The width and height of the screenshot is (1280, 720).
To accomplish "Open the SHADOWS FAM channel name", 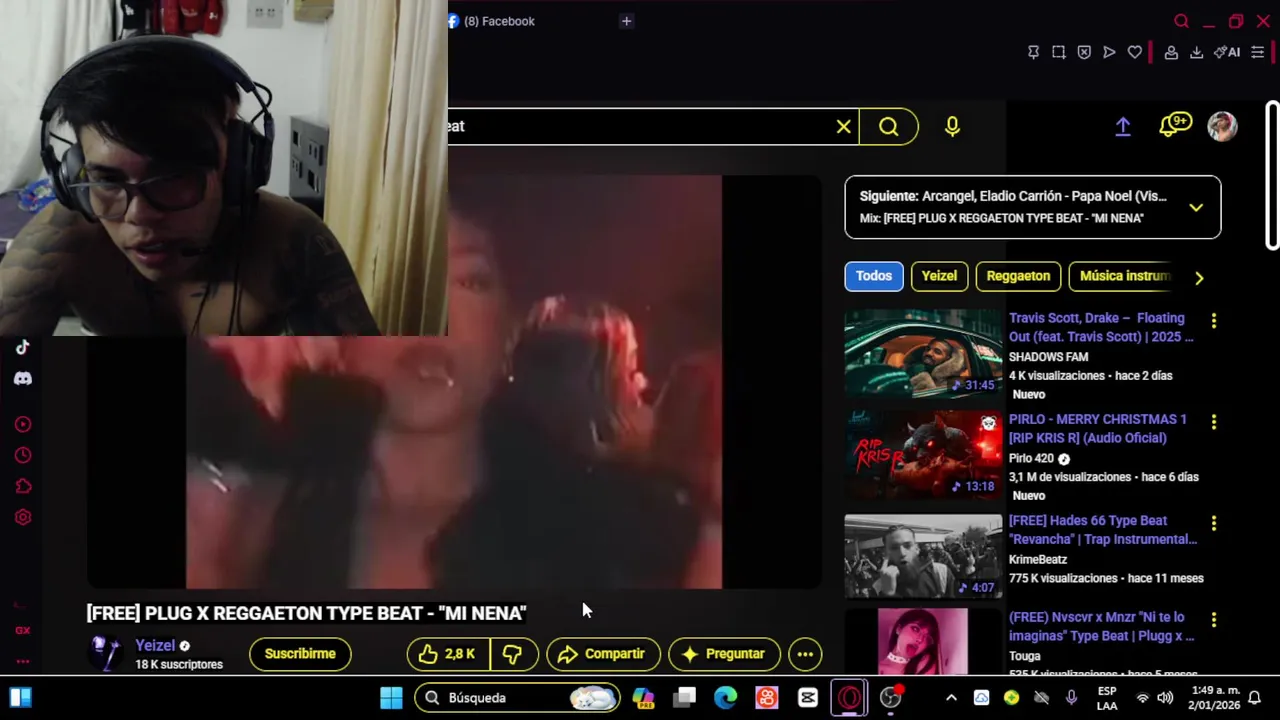I will 1048,357.
